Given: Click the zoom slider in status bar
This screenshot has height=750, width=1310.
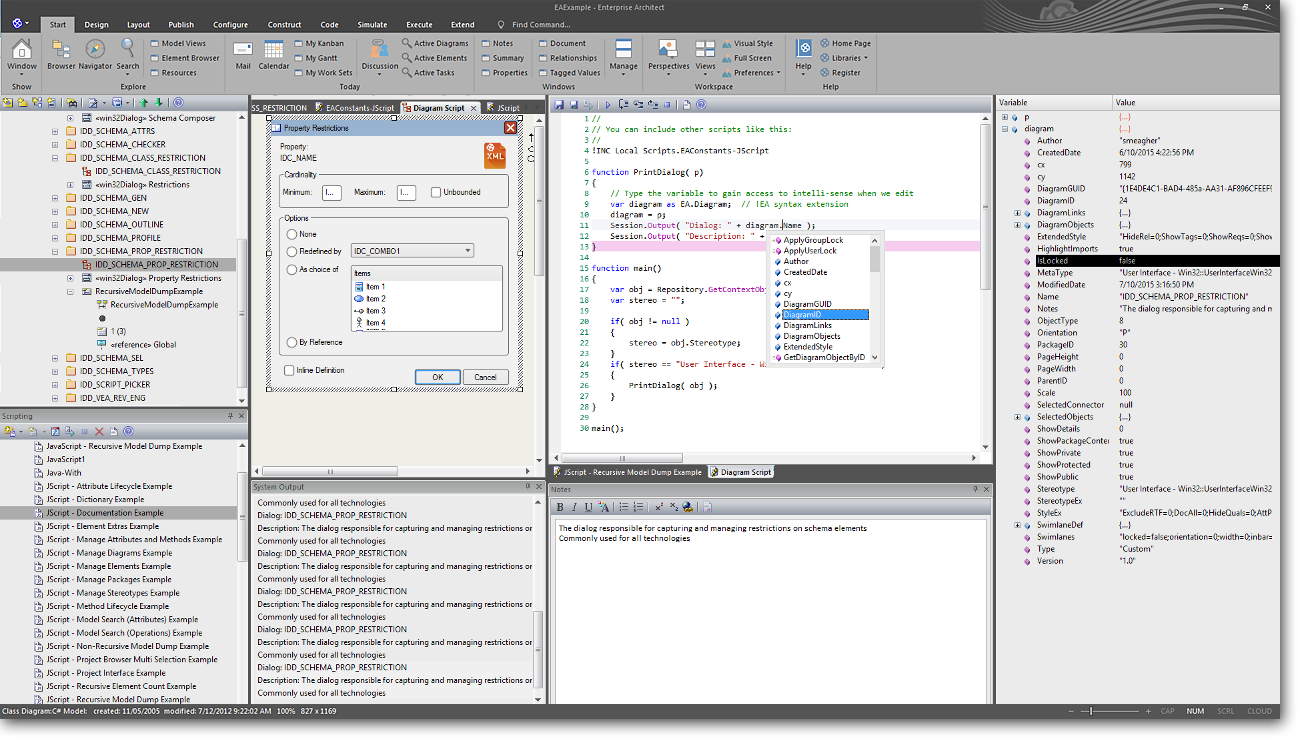Looking at the screenshot, I should click(x=1090, y=711).
